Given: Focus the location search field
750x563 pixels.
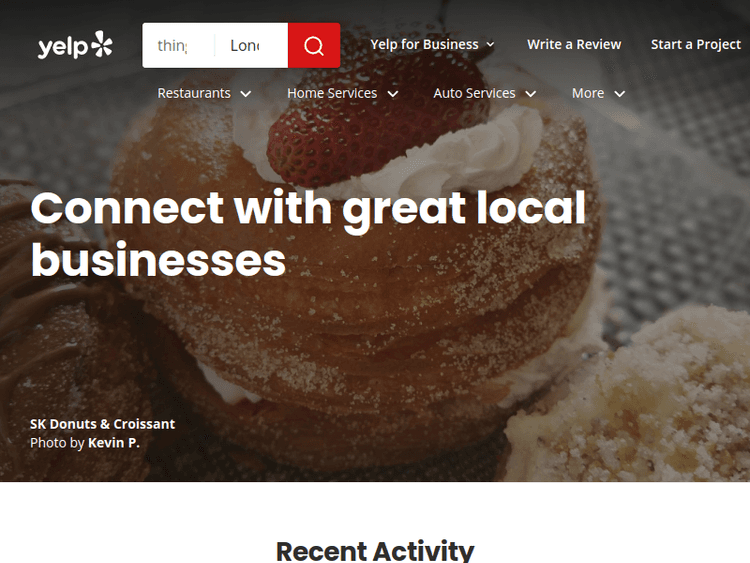Looking at the screenshot, I should point(252,45).
